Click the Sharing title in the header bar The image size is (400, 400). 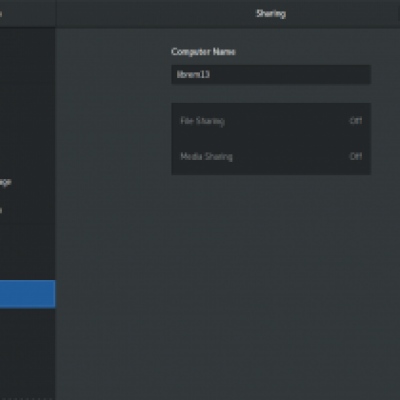(271, 14)
